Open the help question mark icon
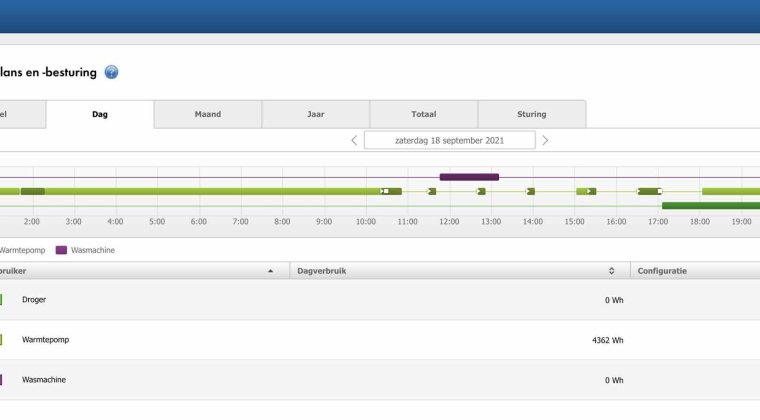This screenshot has width=760, height=420. 111,72
